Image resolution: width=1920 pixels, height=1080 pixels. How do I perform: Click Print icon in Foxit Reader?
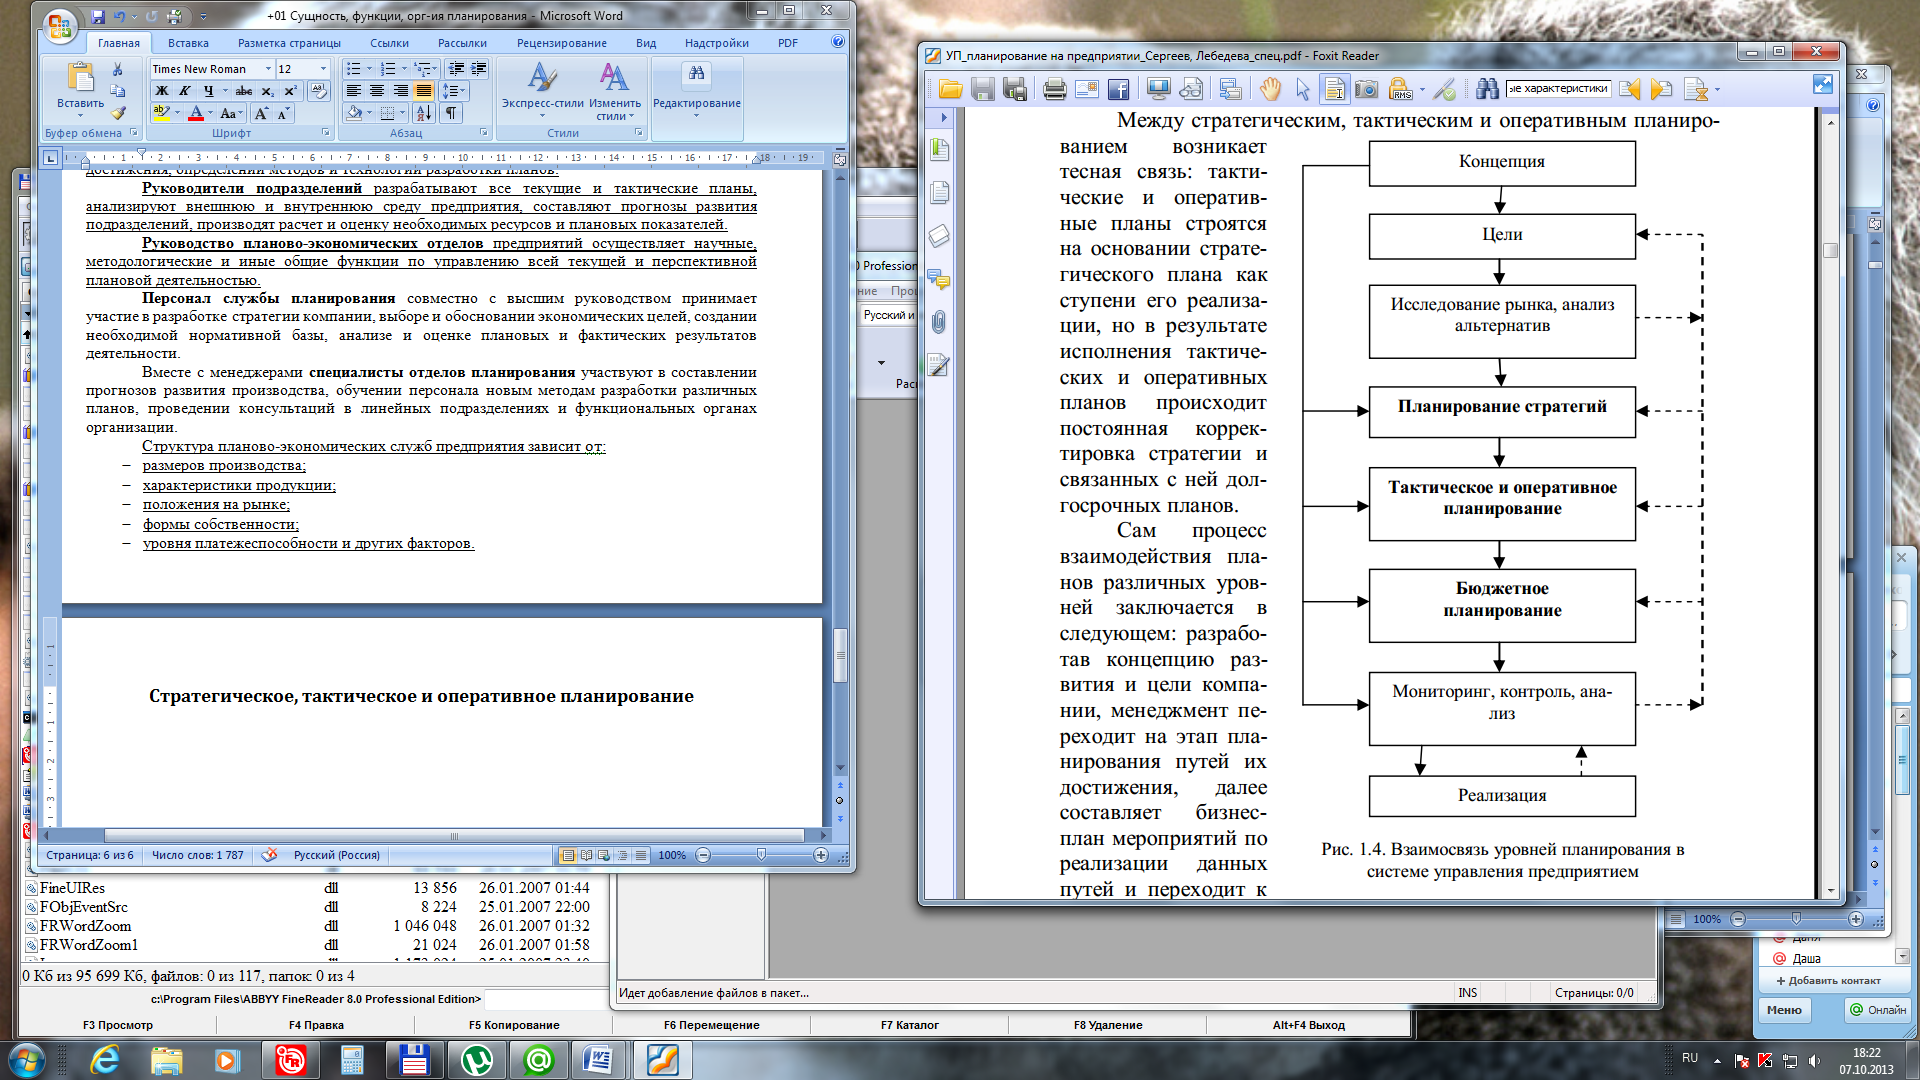coord(1054,90)
